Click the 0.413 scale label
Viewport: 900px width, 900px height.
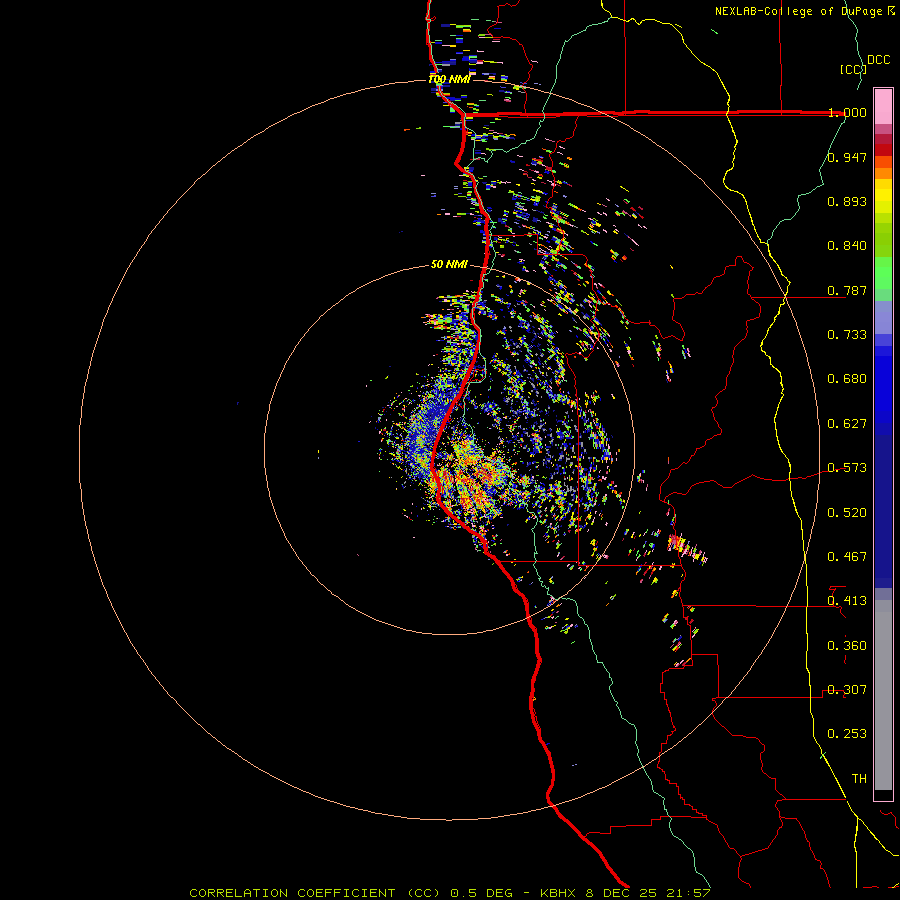tap(847, 601)
